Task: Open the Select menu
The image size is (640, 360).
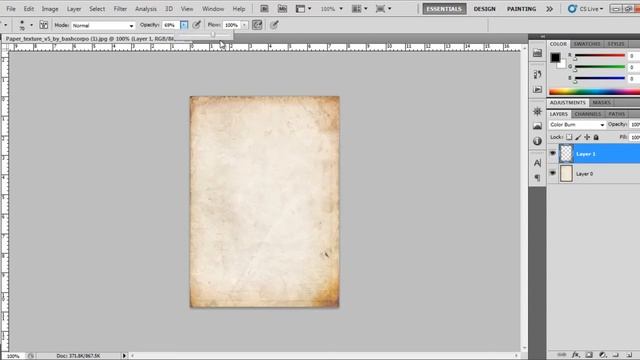Action: click(x=97, y=9)
